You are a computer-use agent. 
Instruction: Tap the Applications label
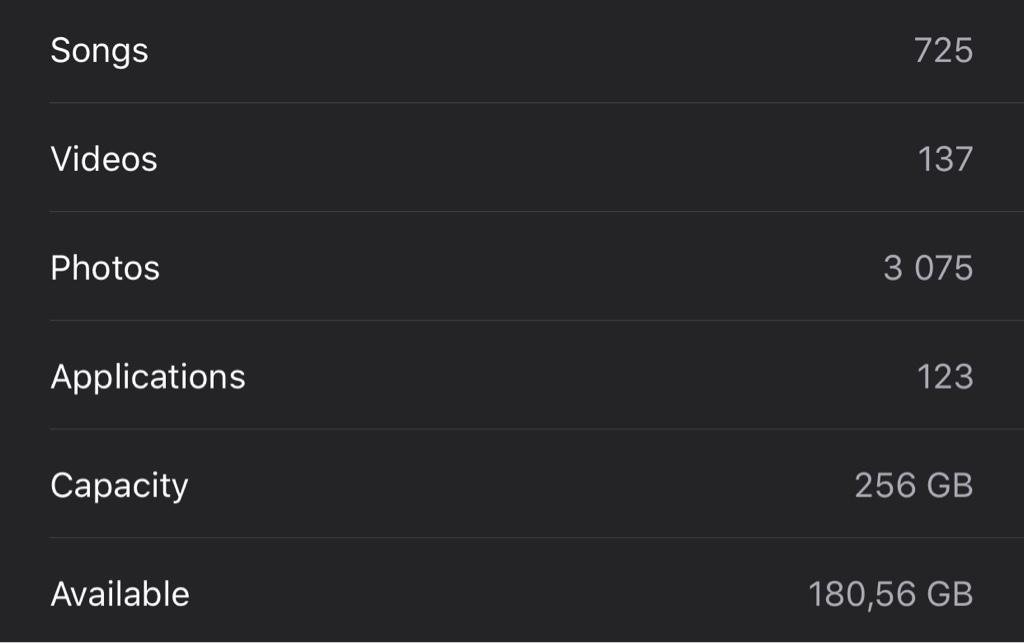point(148,378)
